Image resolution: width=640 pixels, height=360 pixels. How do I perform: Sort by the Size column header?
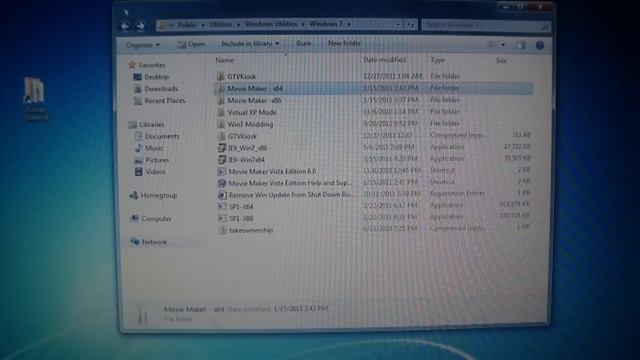501,61
